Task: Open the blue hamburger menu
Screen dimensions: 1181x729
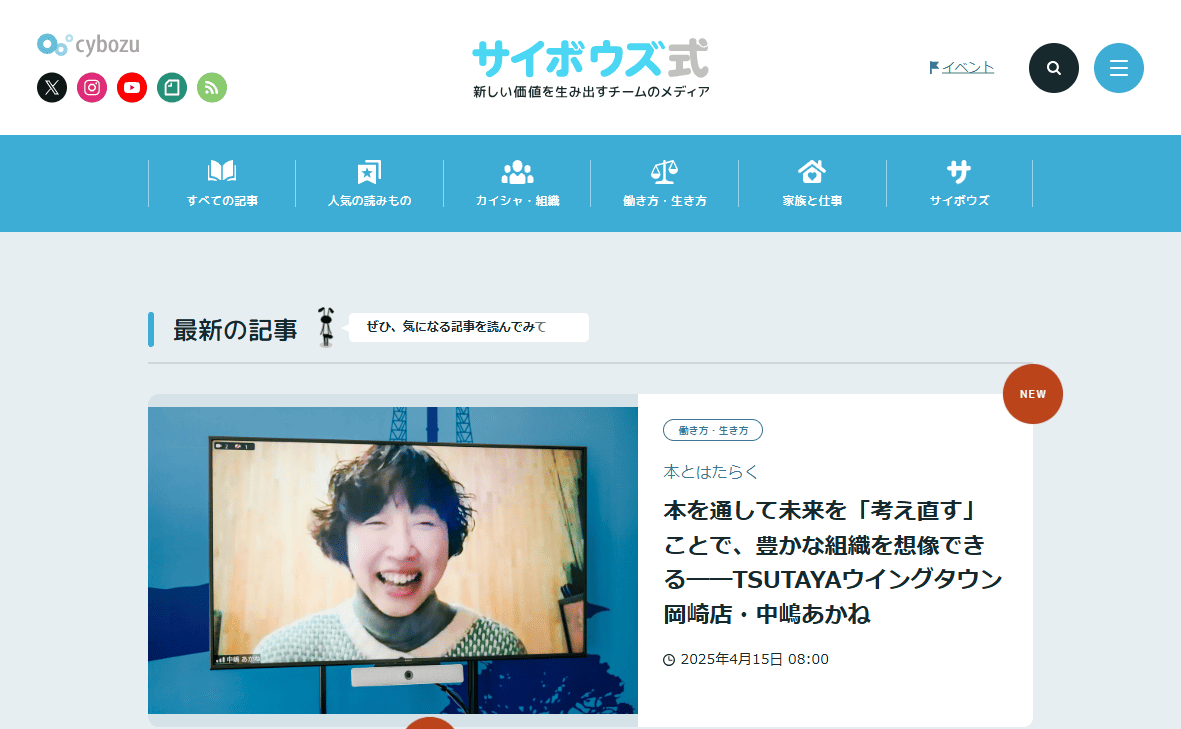Action: pos(1119,68)
